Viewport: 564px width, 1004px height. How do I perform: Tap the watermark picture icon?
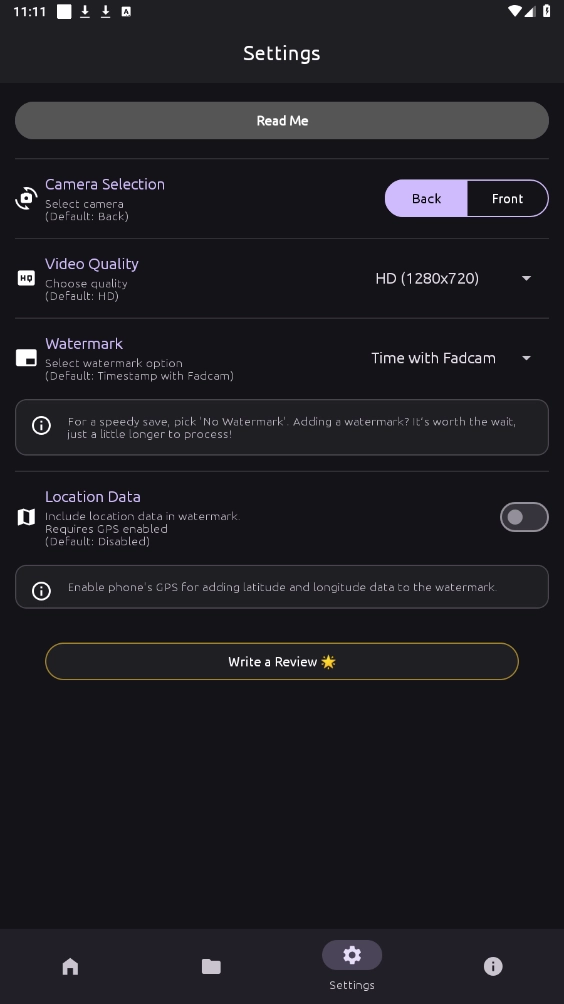click(x=26, y=358)
